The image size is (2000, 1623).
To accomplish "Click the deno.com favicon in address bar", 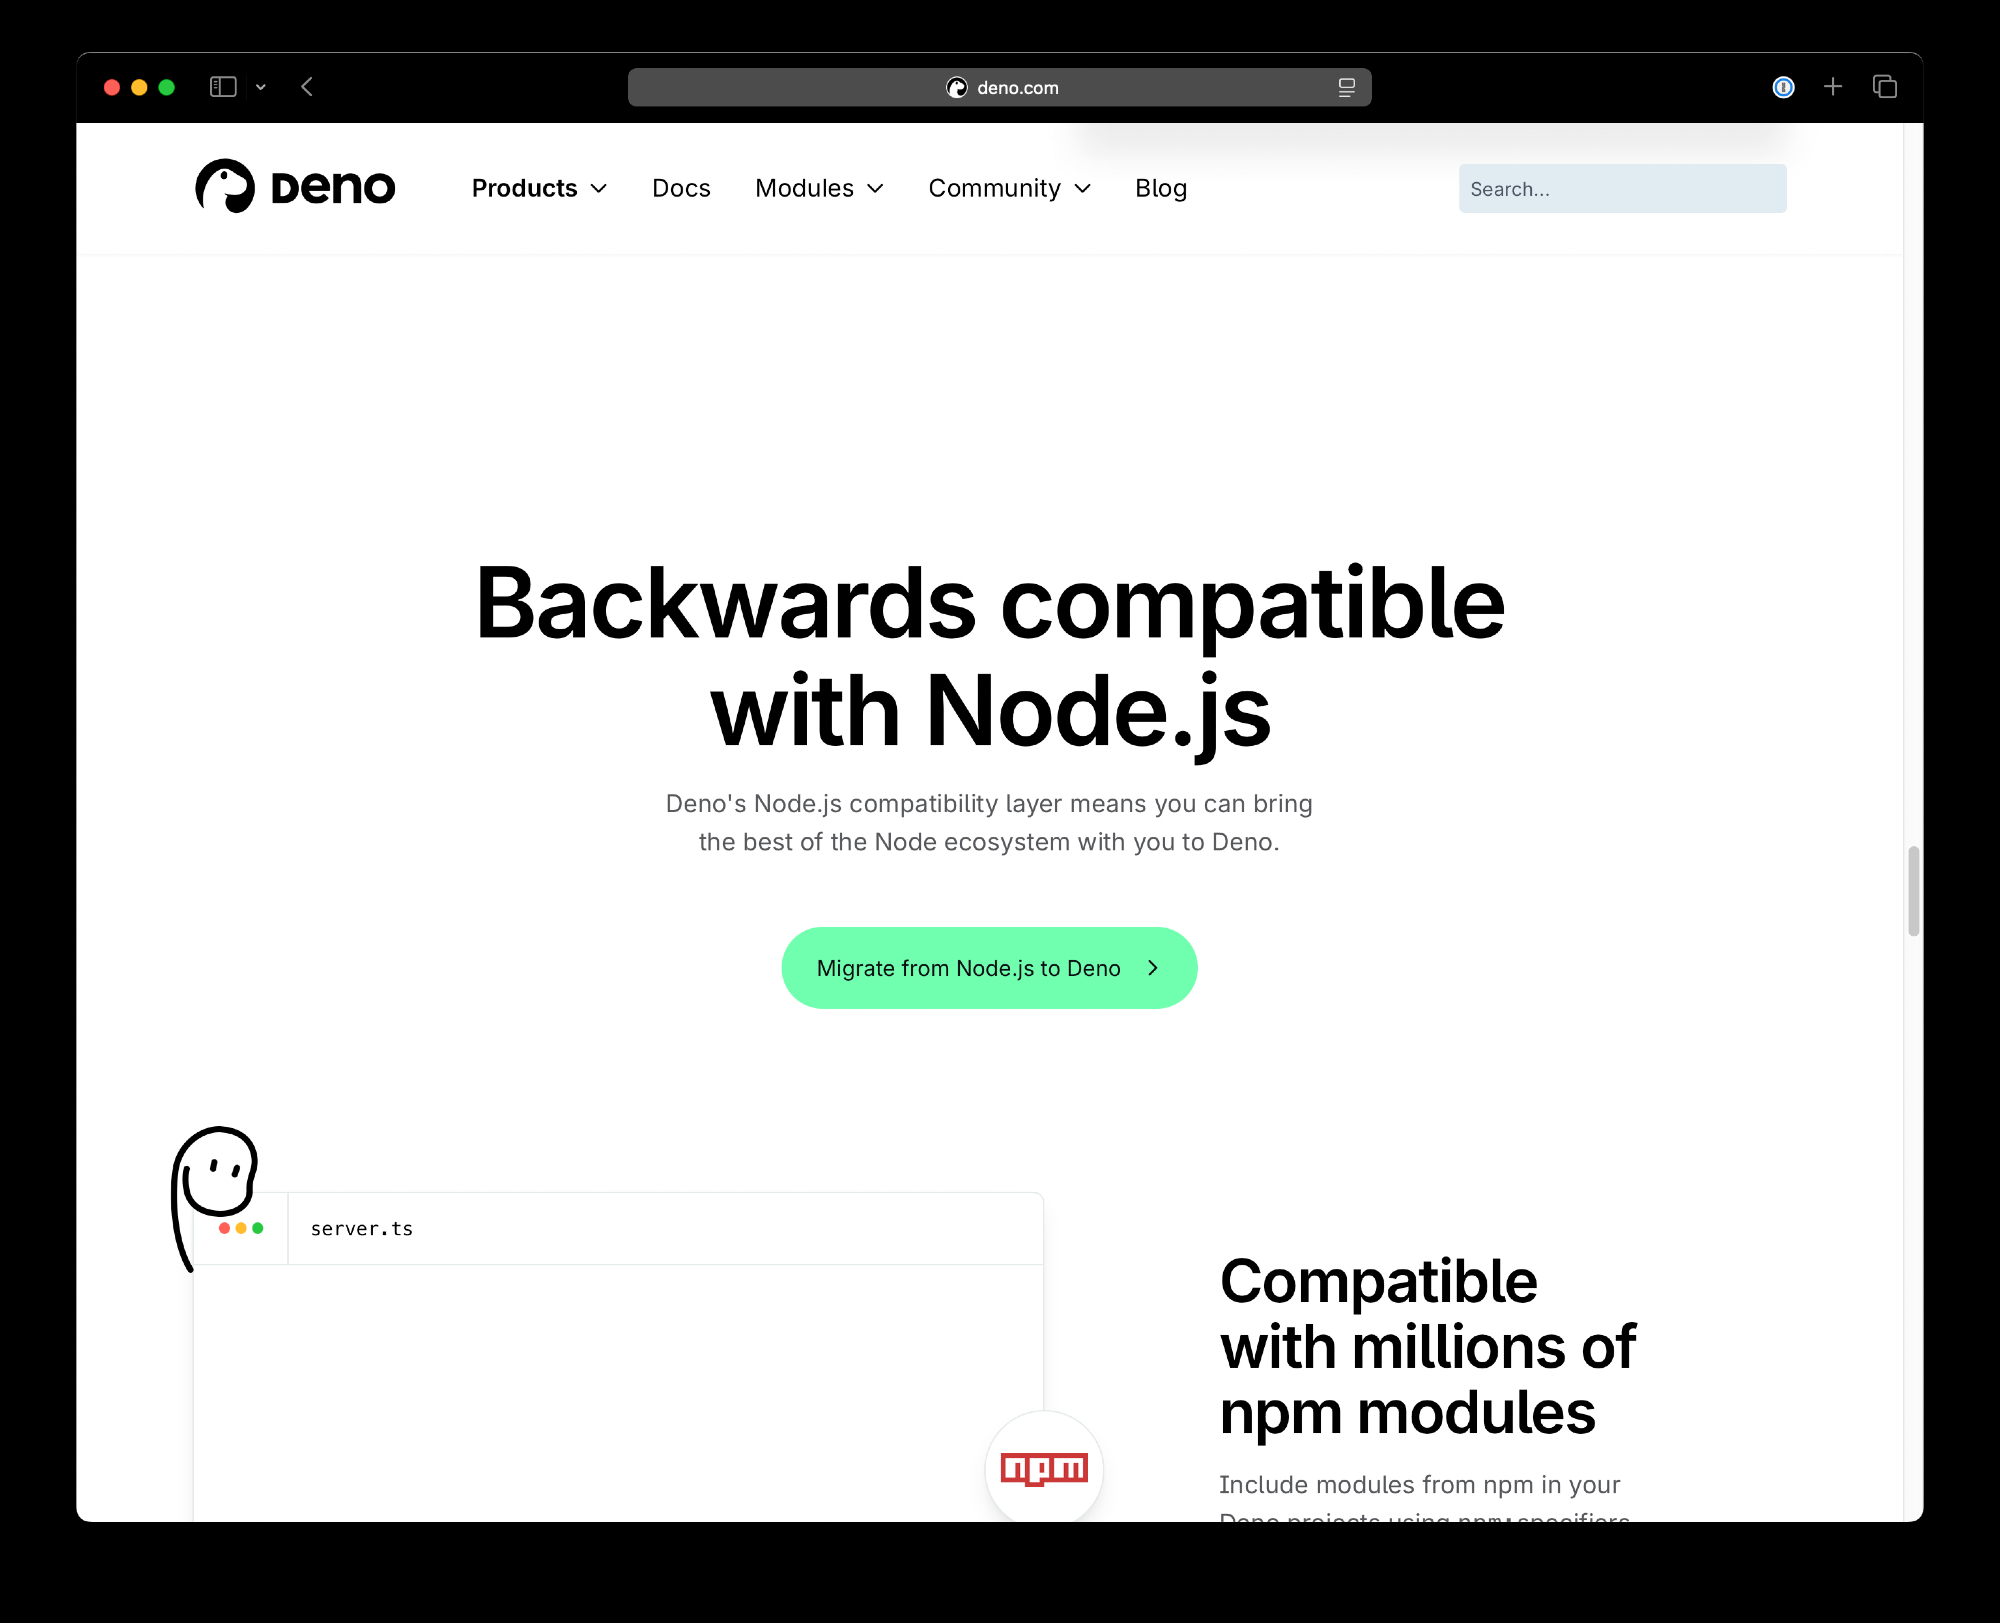I will click(957, 88).
